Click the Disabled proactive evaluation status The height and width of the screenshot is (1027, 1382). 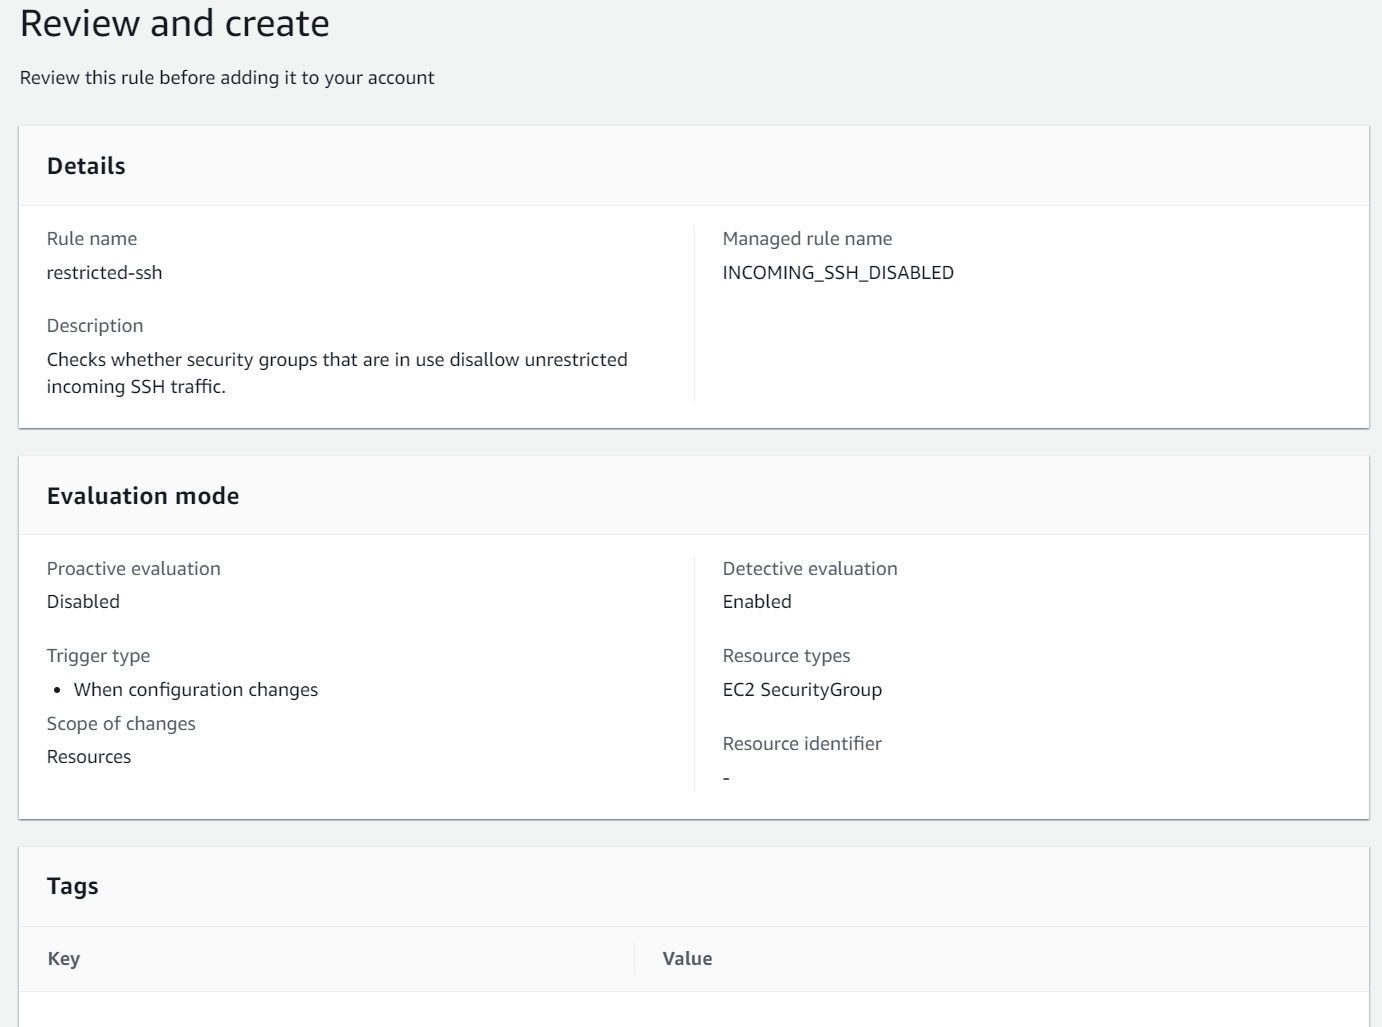tap(83, 602)
